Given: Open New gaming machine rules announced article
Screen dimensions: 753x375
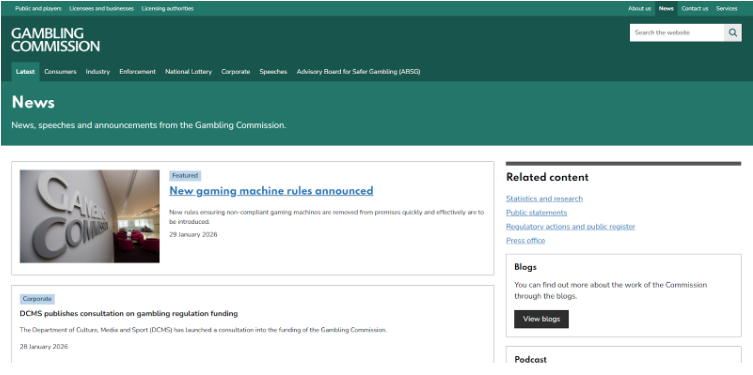Looking at the screenshot, I should [x=271, y=191].
